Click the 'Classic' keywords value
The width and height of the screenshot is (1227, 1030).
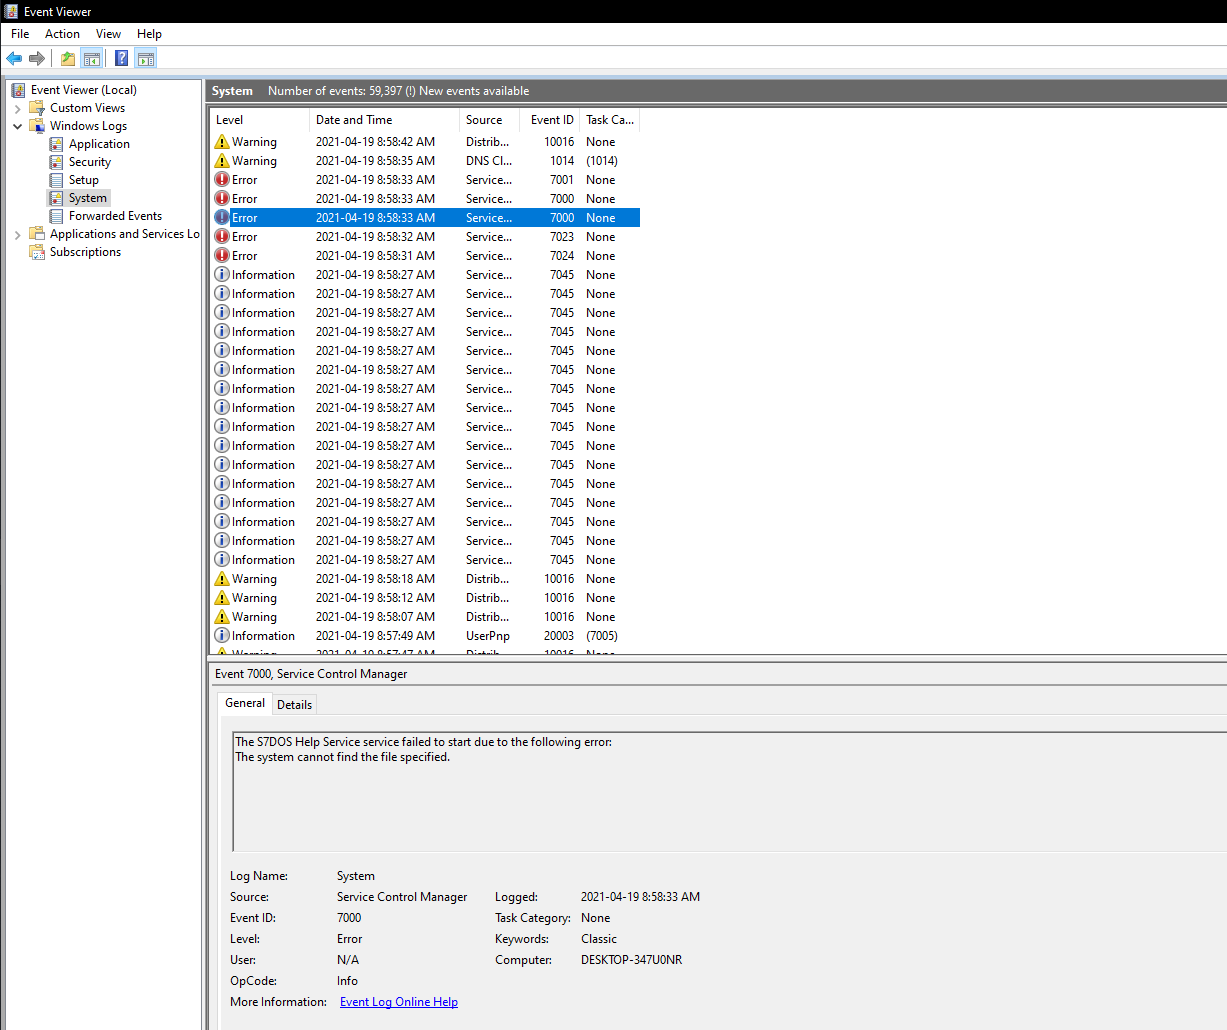pyautogui.click(x=599, y=939)
